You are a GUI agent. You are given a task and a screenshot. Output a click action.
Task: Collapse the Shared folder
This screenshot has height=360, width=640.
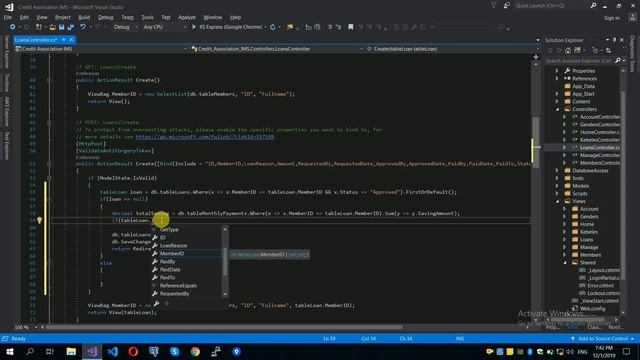tap(565, 262)
